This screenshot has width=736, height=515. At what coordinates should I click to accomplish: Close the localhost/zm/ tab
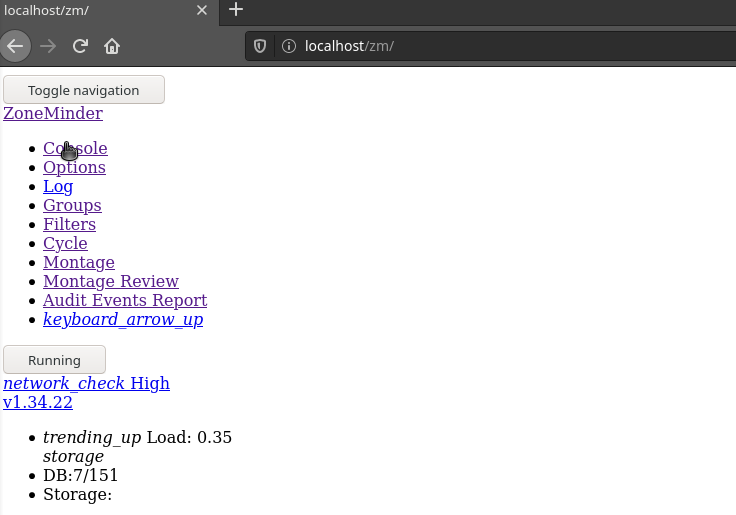click(x=202, y=10)
